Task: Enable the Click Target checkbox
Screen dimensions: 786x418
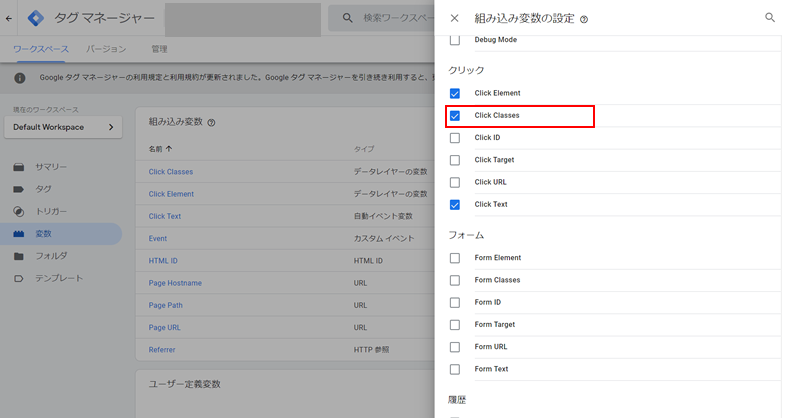Action: point(455,160)
